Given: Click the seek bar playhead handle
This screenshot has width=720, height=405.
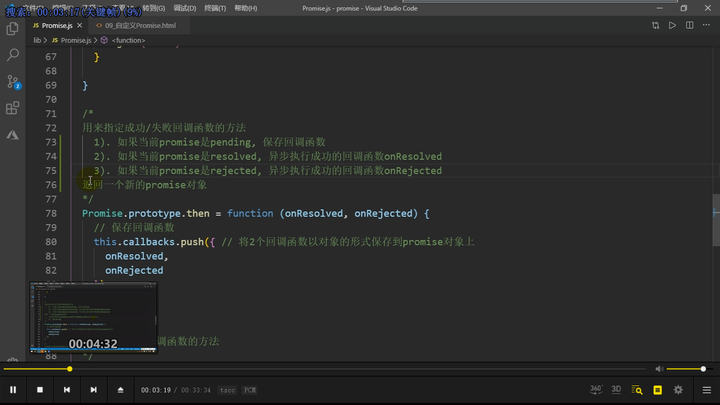Looking at the screenshot, I should 70,369.
